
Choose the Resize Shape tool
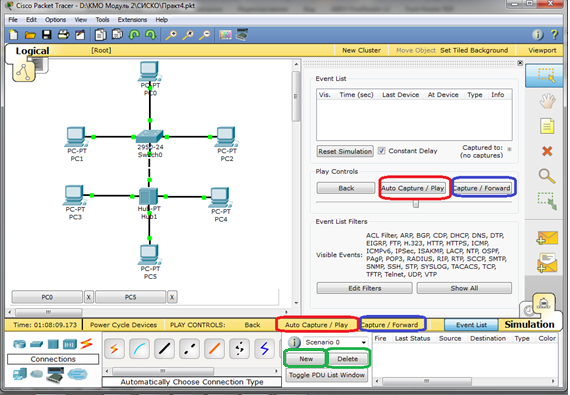(547, 201)
